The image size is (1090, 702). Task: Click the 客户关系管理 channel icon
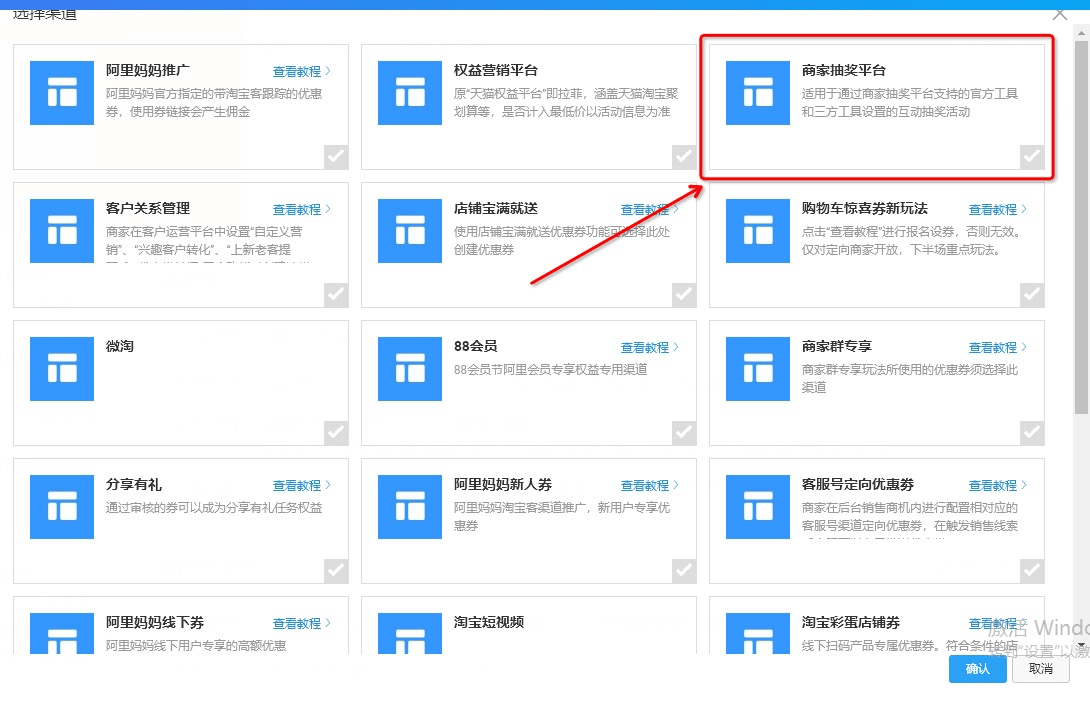pyautogui.click(x=62, y=231)
